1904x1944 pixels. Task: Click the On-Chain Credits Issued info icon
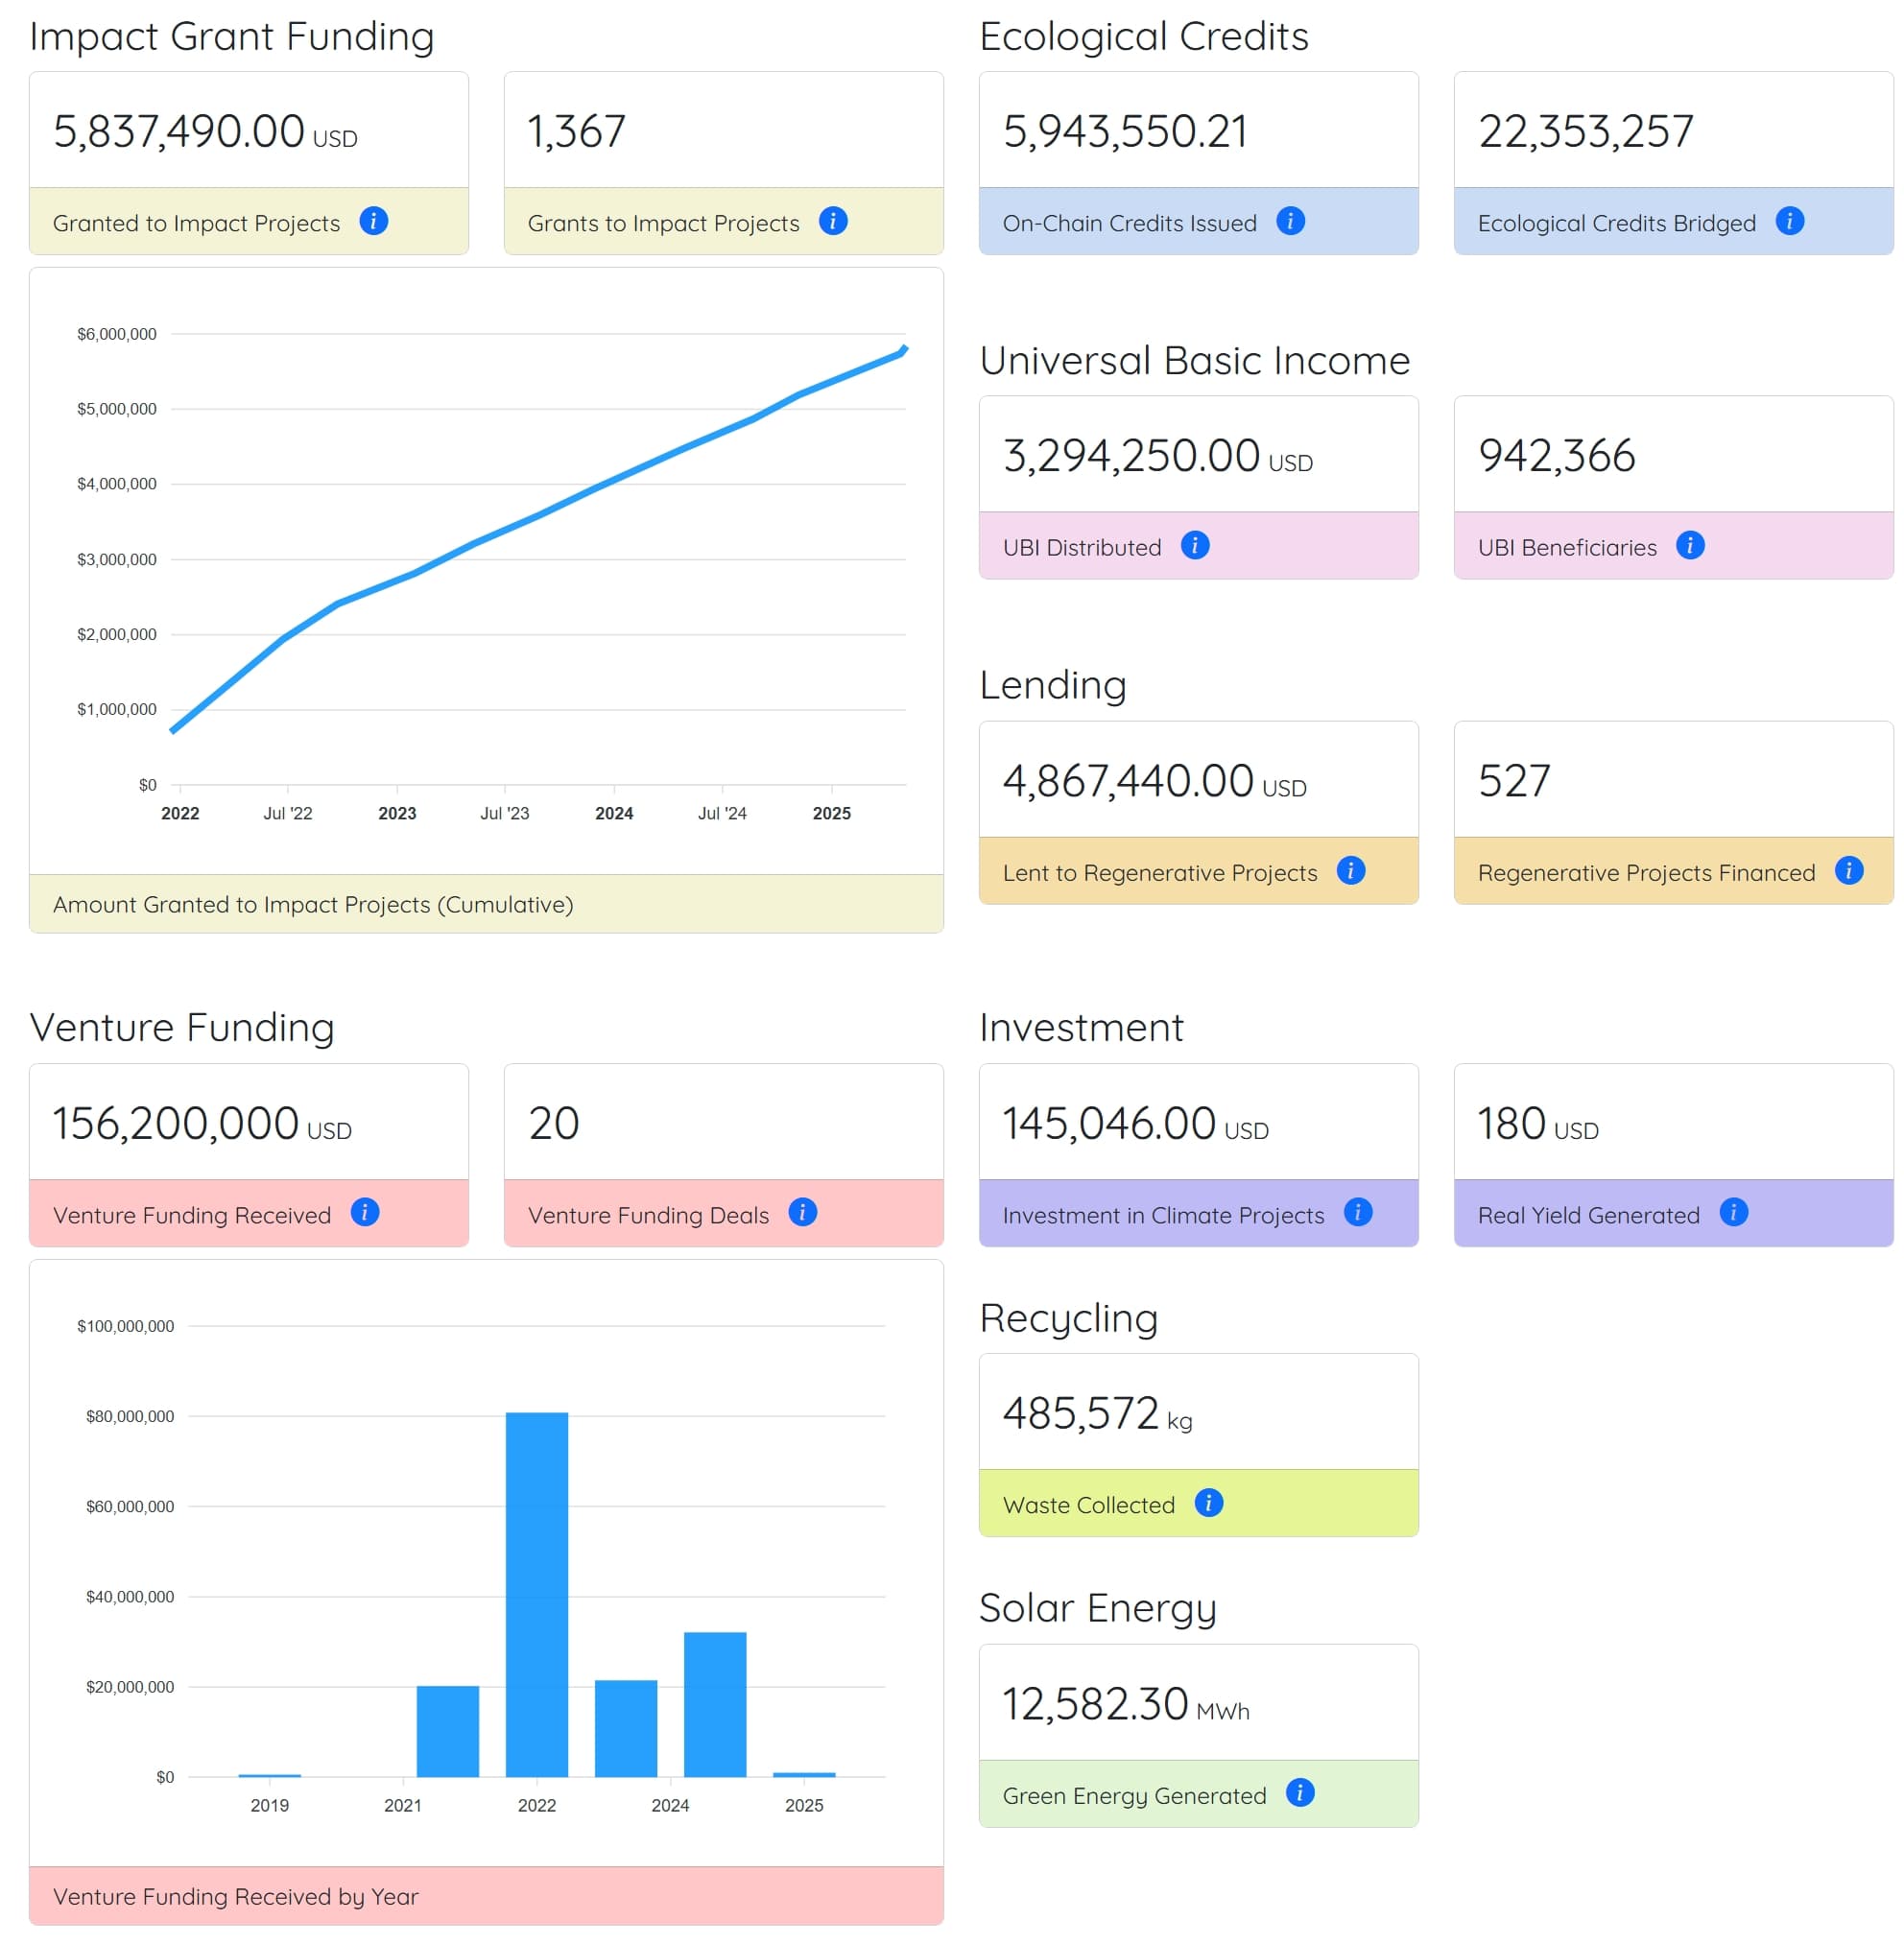[1291, 221]
